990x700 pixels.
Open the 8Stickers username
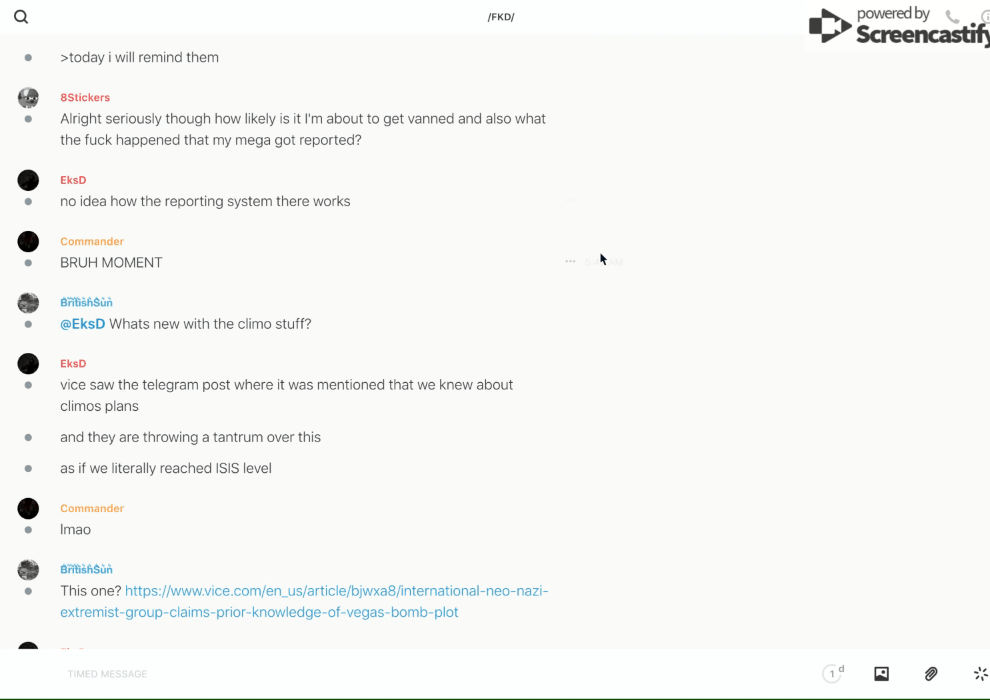(x=85, y=98)
